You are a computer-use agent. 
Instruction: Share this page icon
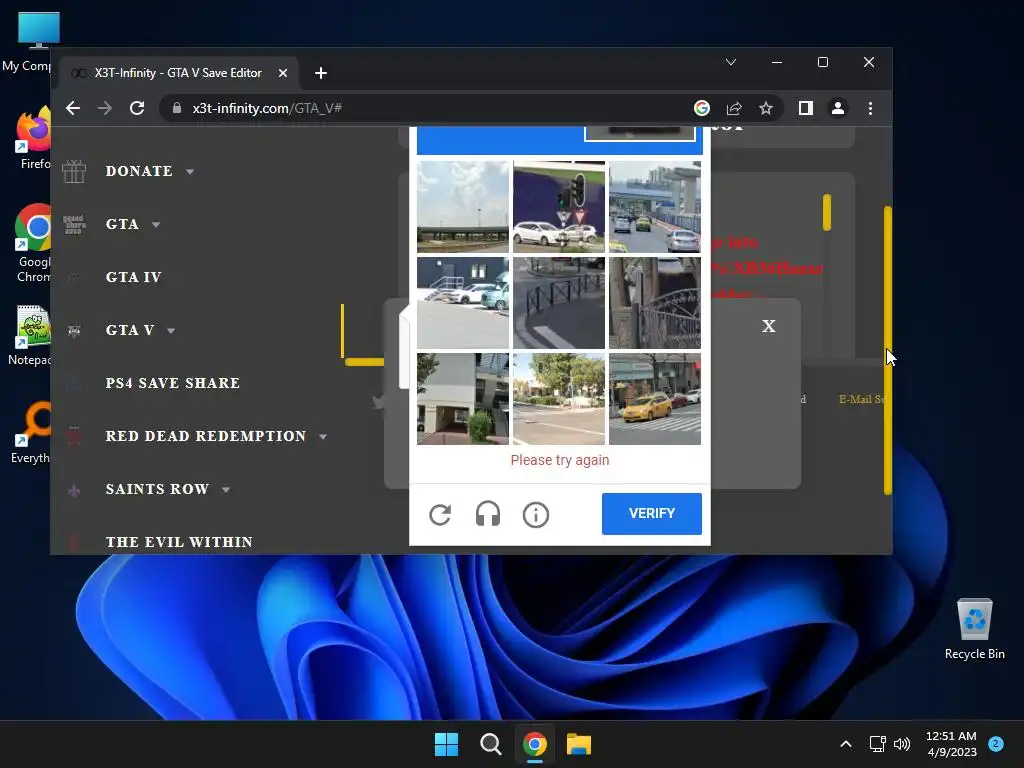tap(734, 108)
